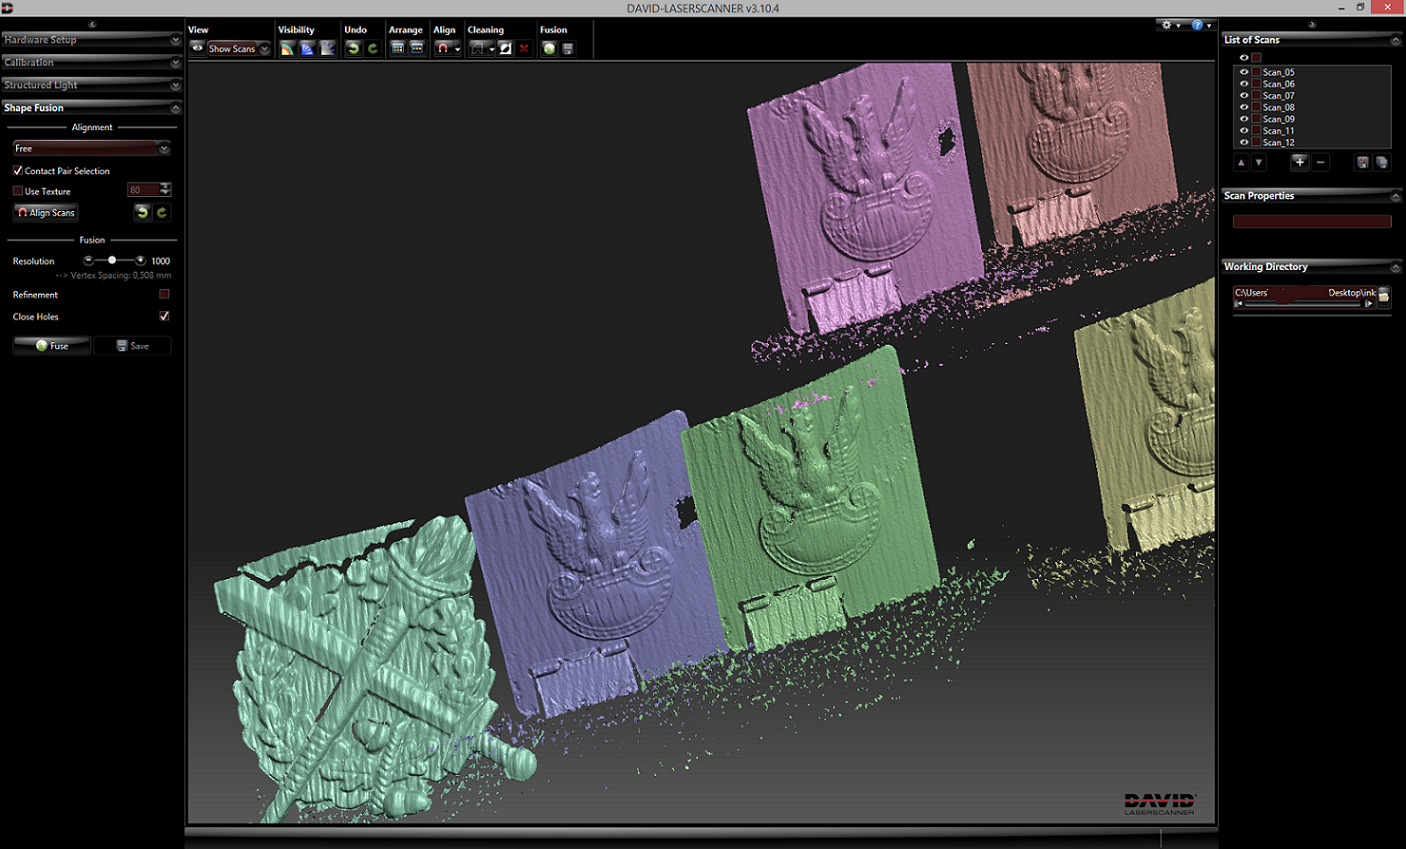Open the Show Scans view dropdown
Viewport: 1406px width, 849px height.
pos(238,48)
